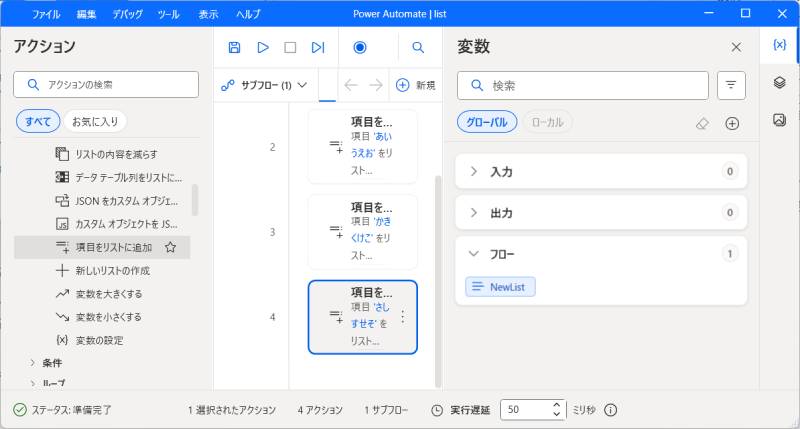
Task: Click the redo right arrow icon
Action: tap(376, 85)
